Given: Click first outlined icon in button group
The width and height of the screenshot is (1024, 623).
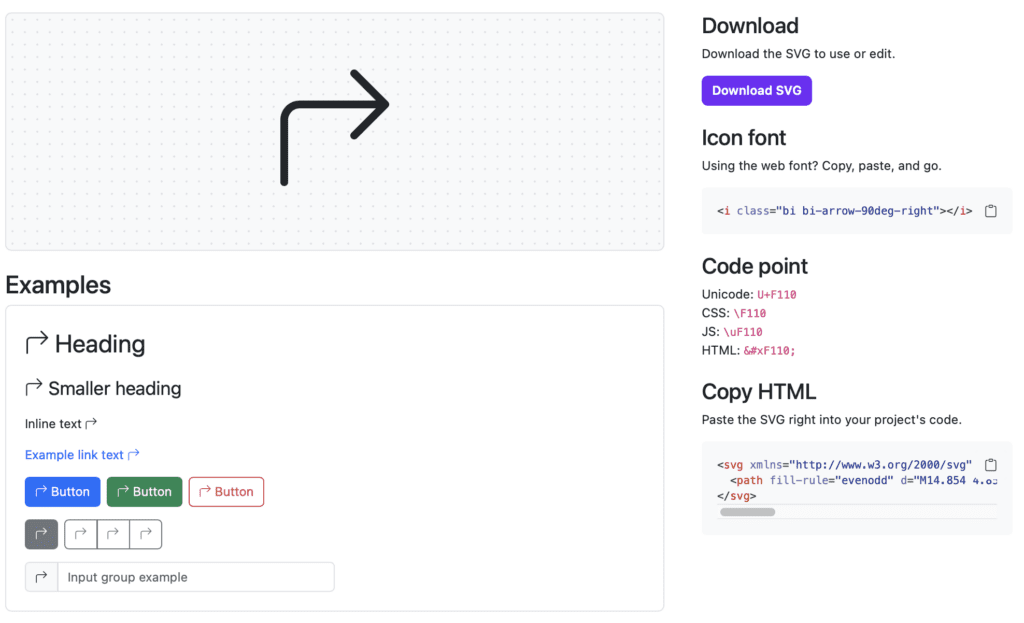Looking at the screenshot, I should (x=81, y=534).
